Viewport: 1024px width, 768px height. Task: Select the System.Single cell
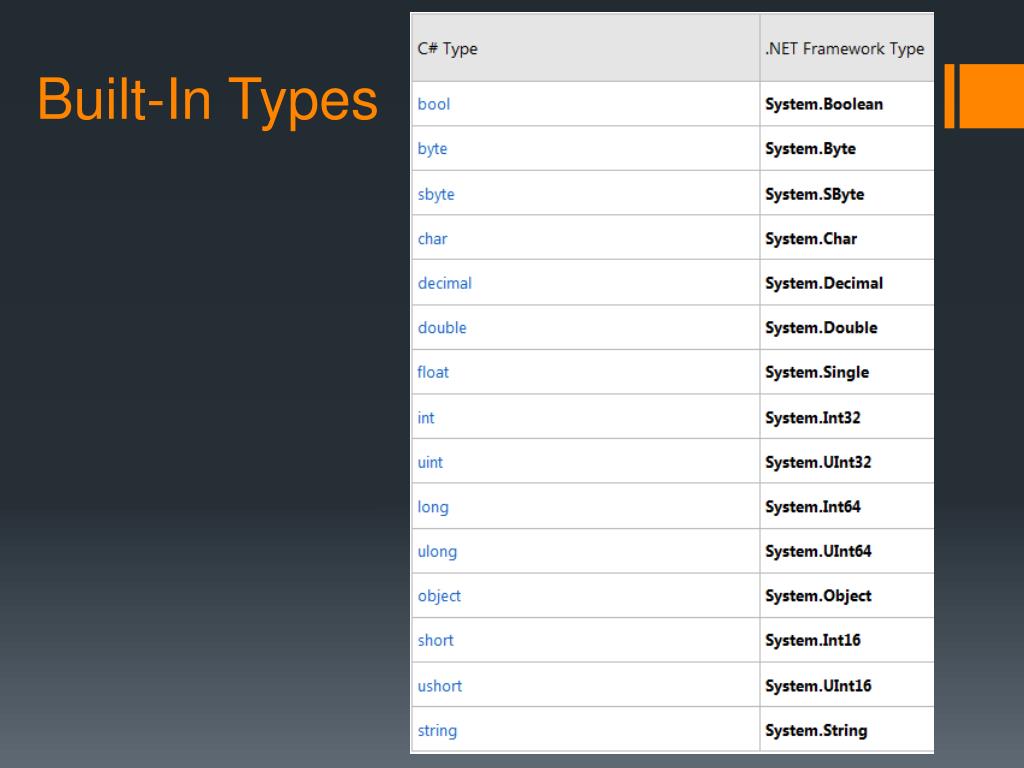click(846, 372)
